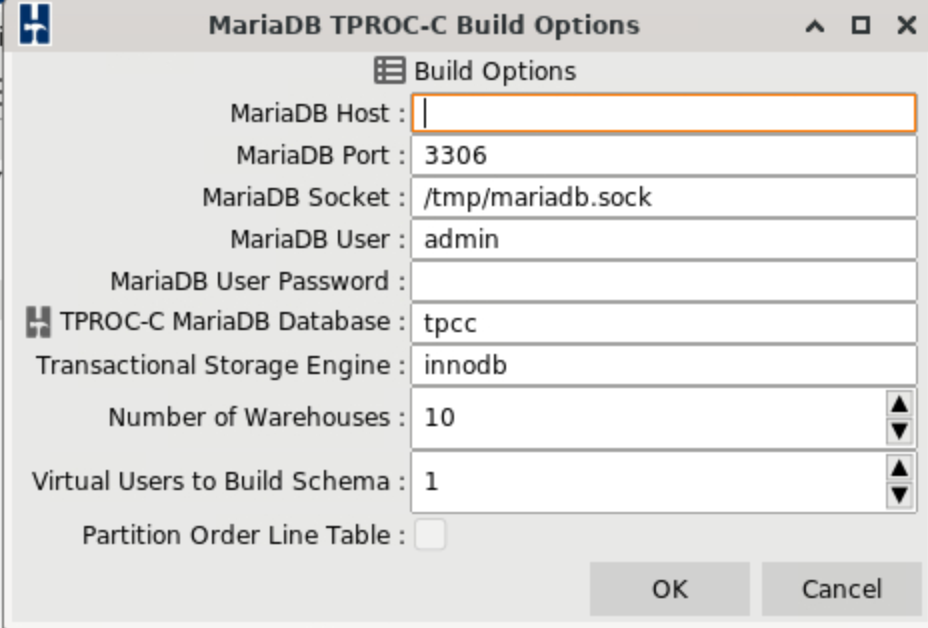Enable Partition Order Line Table checkbox
The width and height of the screenshot is (928, 628).
tap(431, 535)
